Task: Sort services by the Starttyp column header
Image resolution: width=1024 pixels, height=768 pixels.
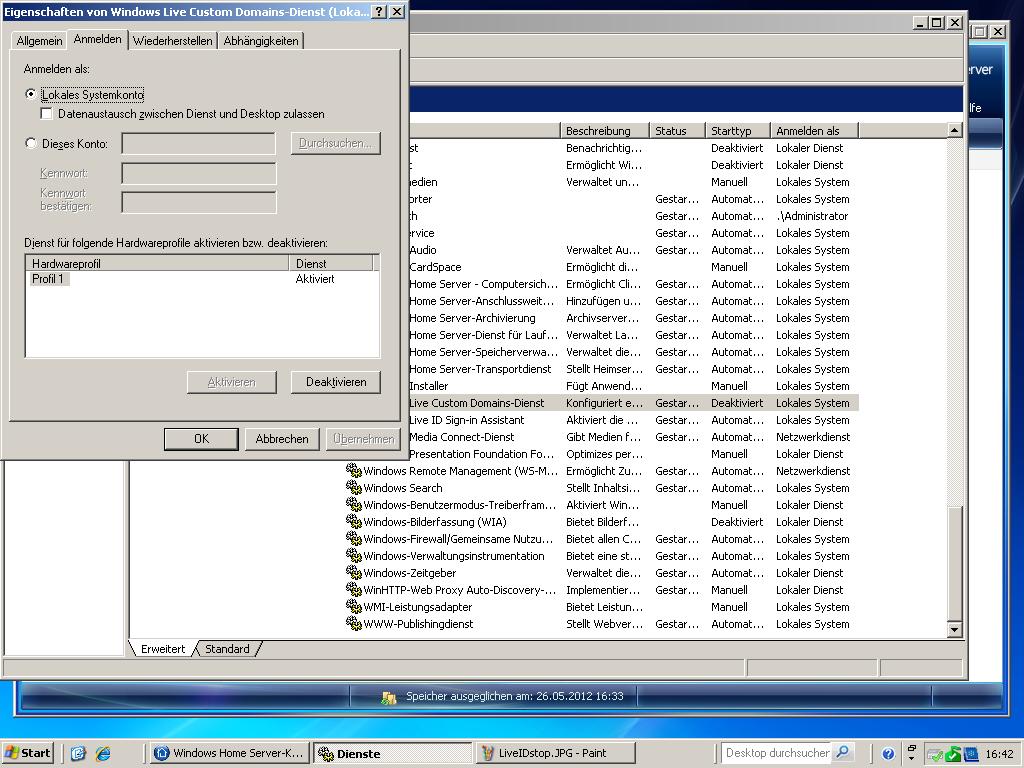Action: [738, 131]
